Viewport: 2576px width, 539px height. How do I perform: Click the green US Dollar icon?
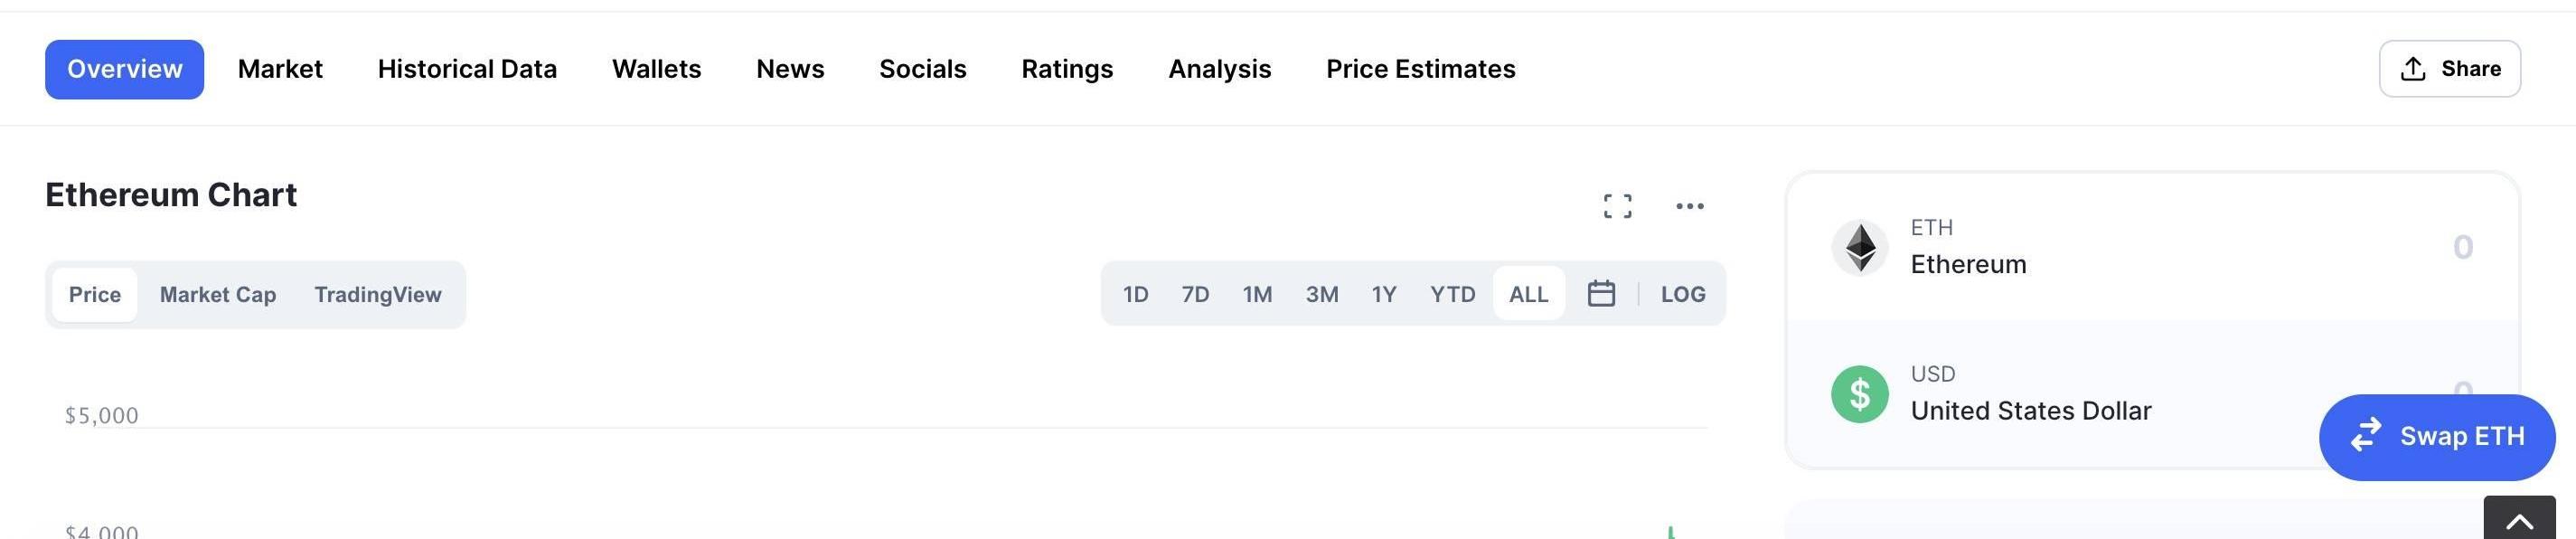1859,394
